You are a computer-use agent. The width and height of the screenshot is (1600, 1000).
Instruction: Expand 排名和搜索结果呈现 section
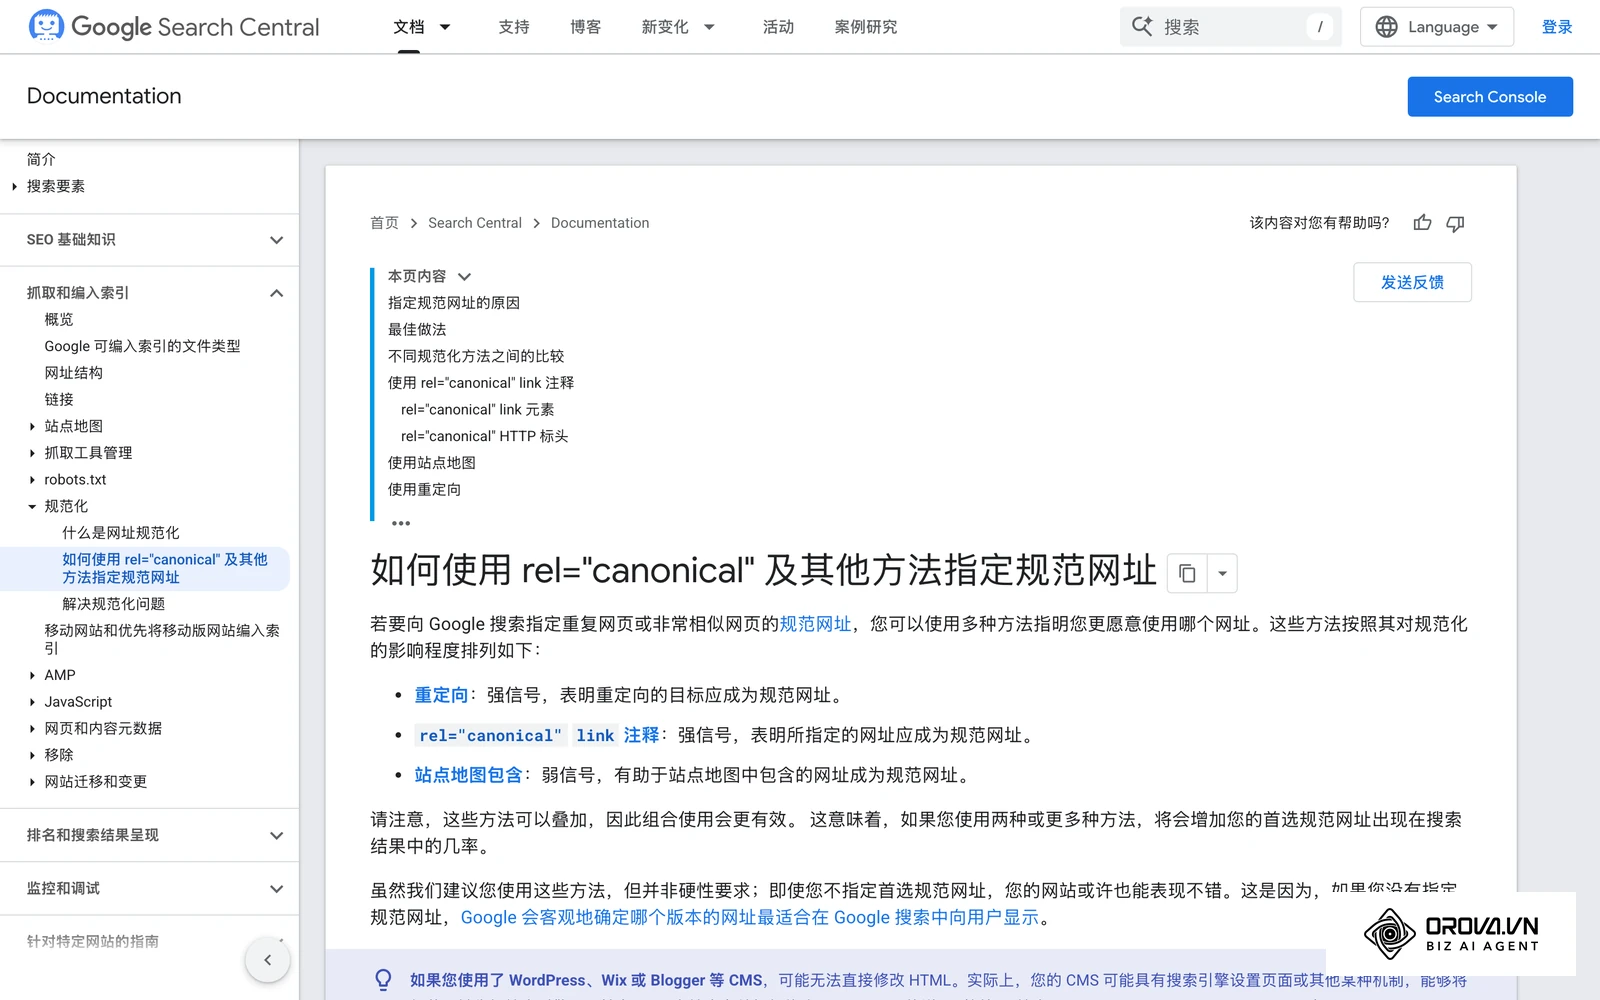tap(277, 836)
